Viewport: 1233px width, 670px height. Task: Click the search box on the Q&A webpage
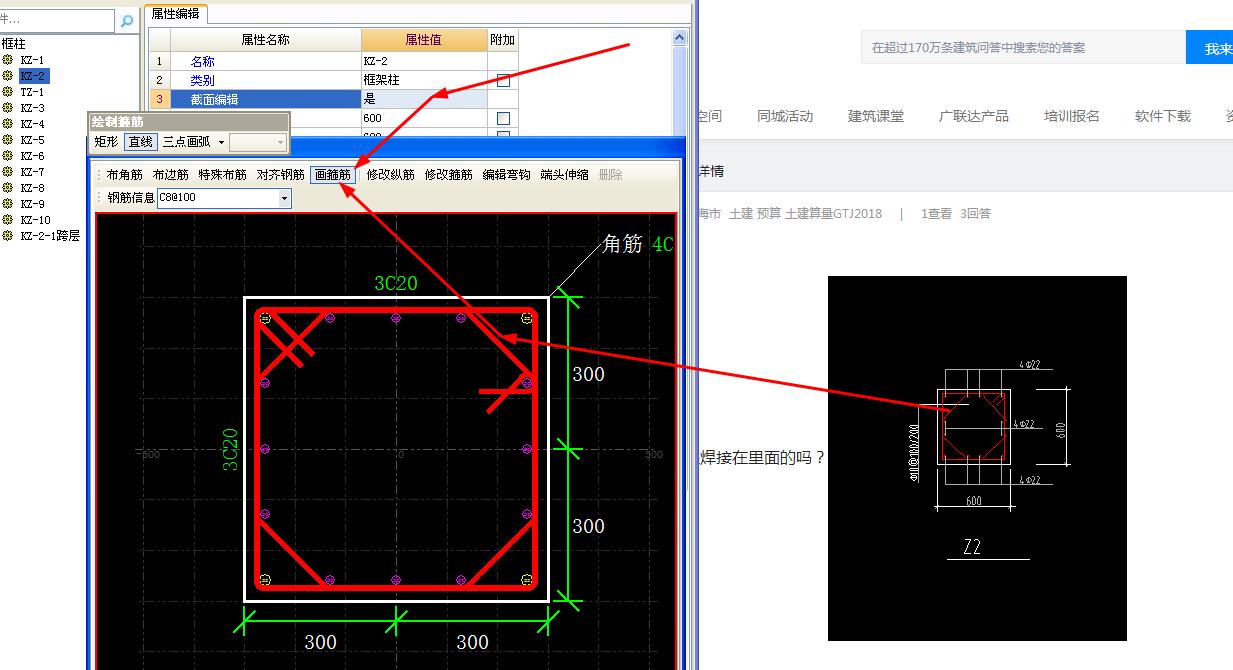tap(1023, 47)
